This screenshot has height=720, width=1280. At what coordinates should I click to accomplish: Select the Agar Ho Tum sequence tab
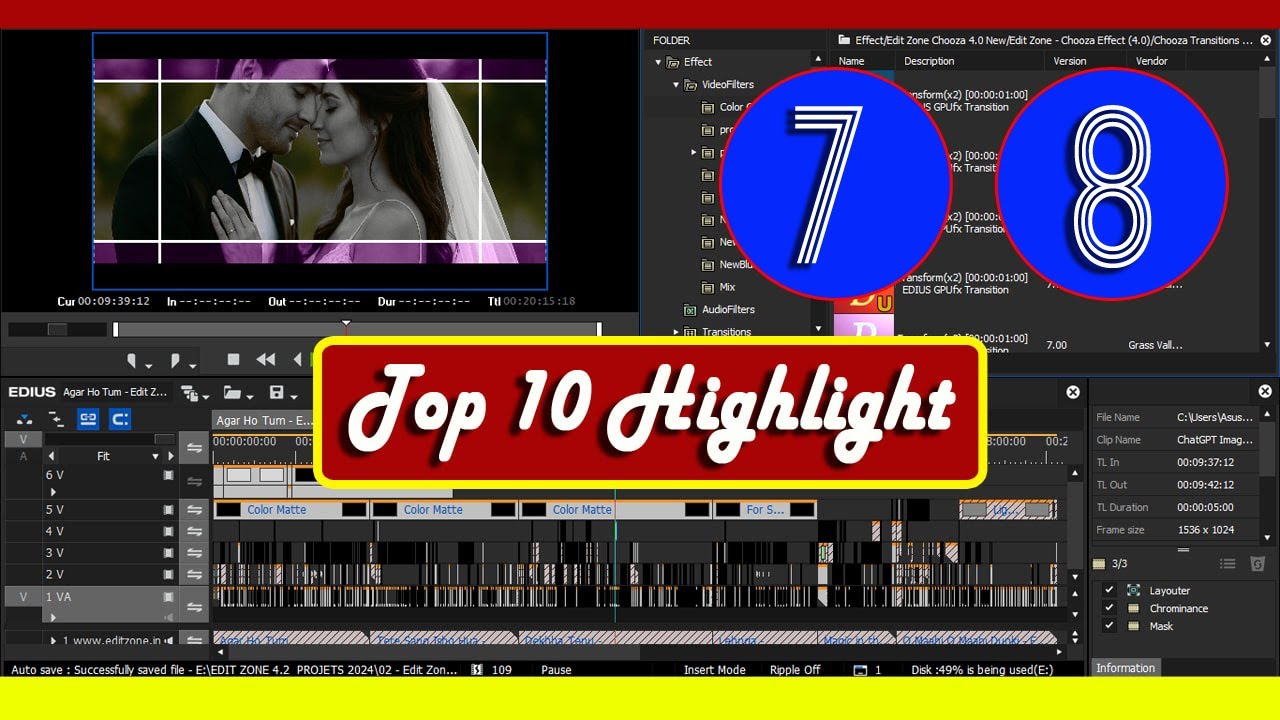pos(264,421)
